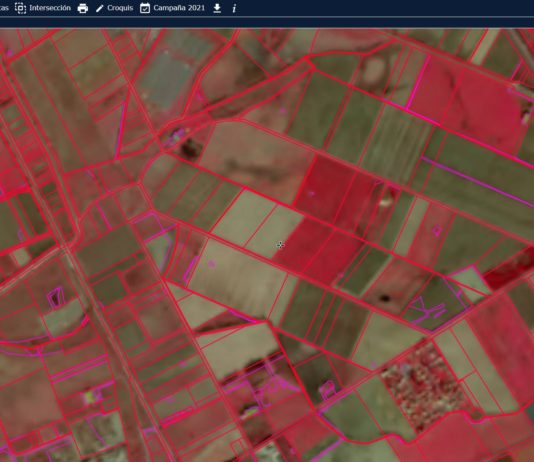Open the Intersección tool
The height and width of the screenshot is (462, 534).
click(43, 8)
